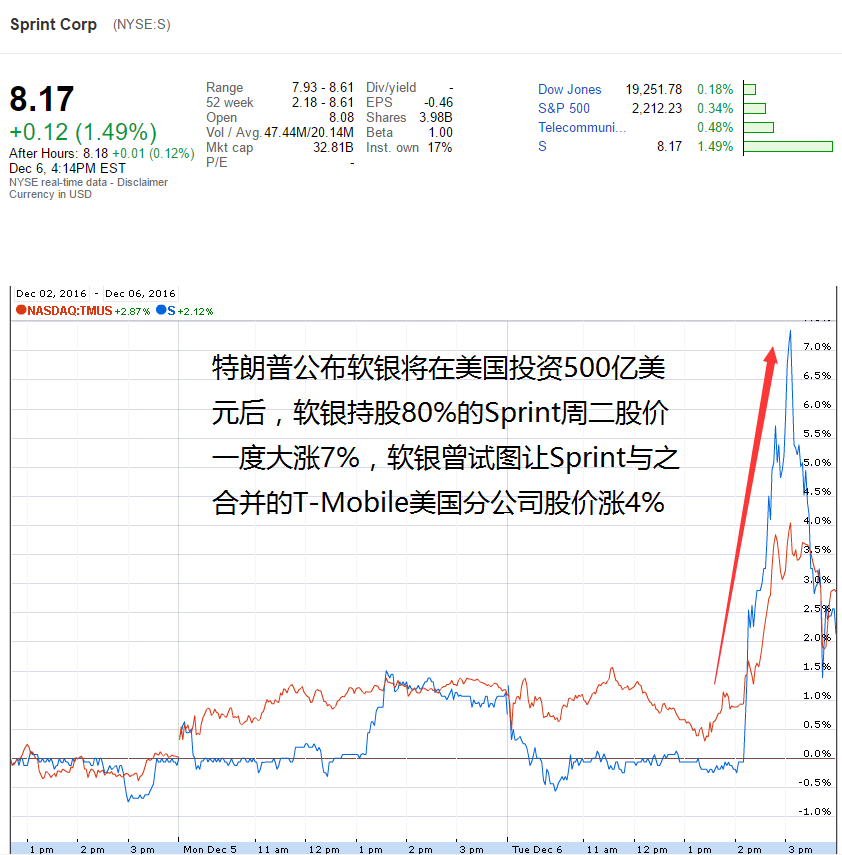Click the Dow Jones value 19,251.78

[x=653, y=89]
